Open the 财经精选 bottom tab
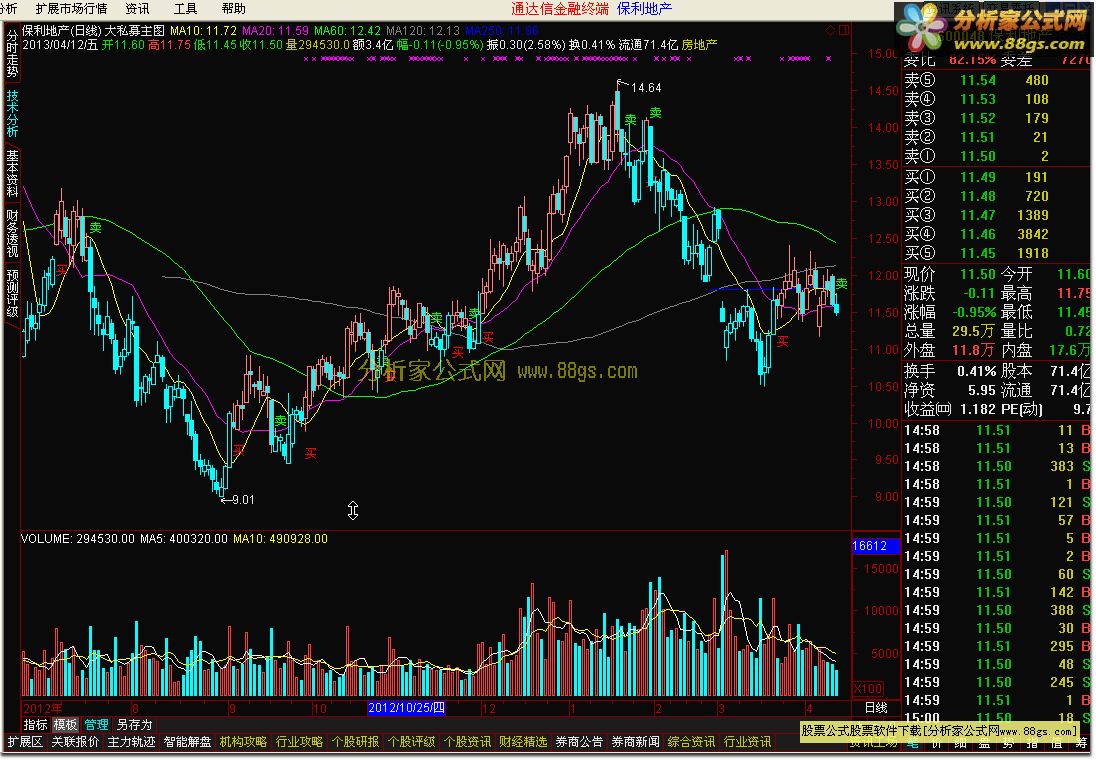This screenshot has height=760, width=1096. coord(523,742)
